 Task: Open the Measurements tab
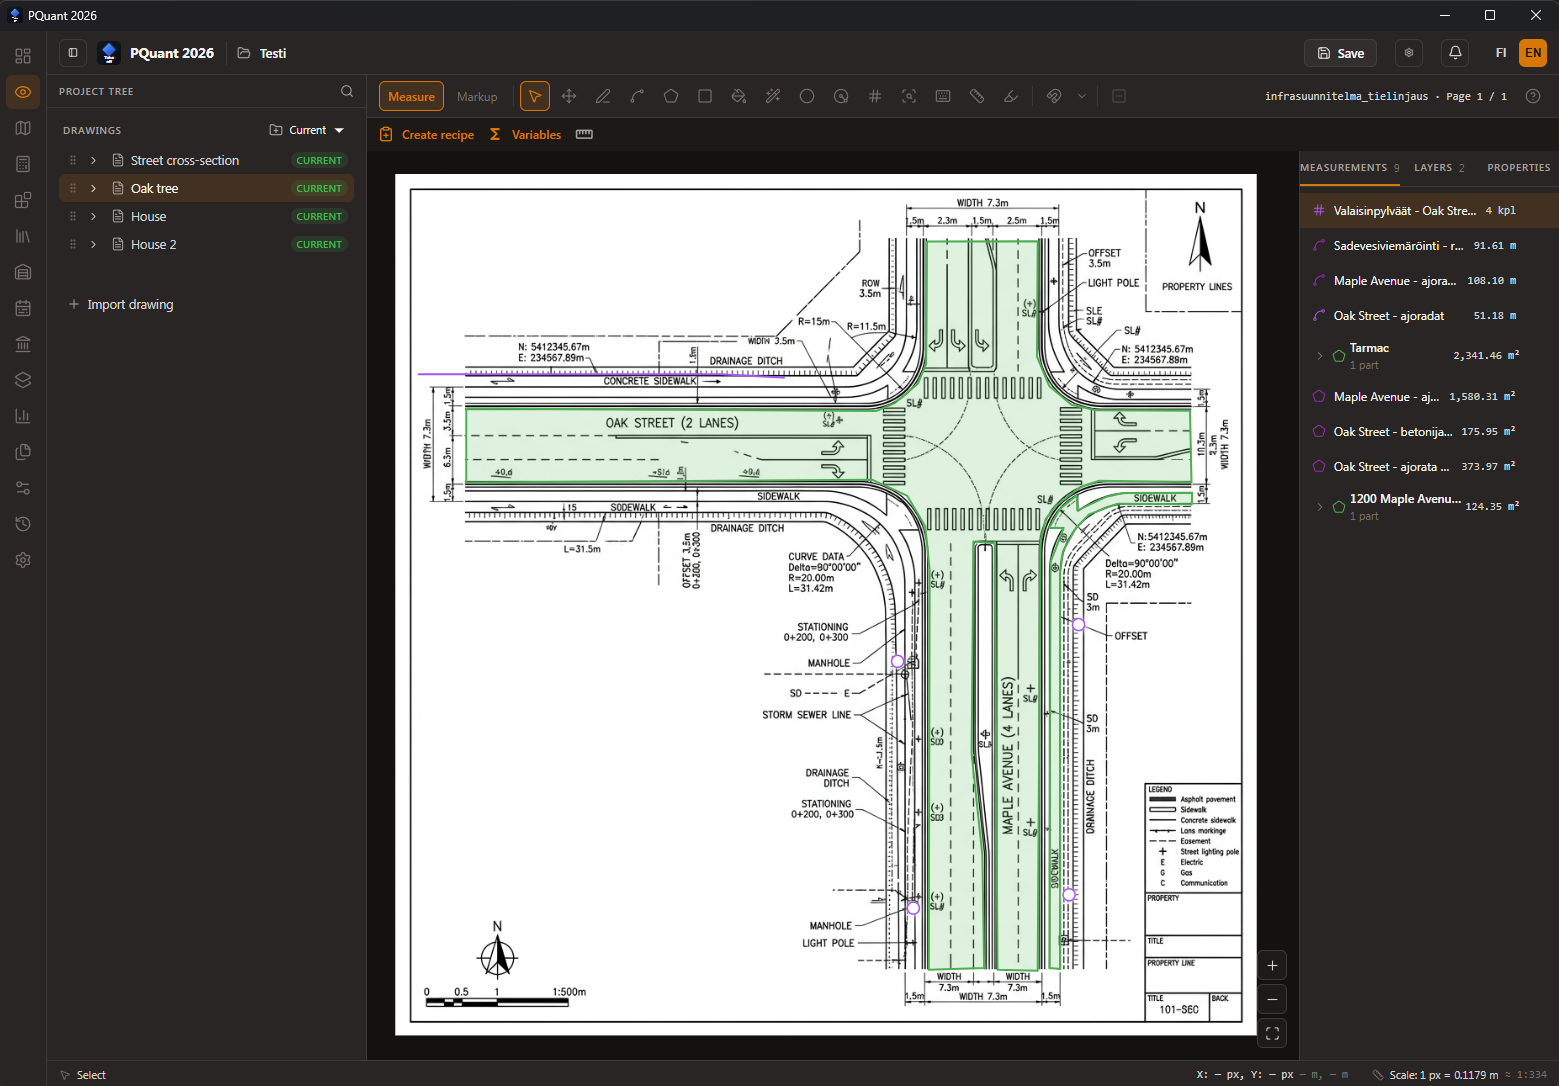coord(1349,168)
